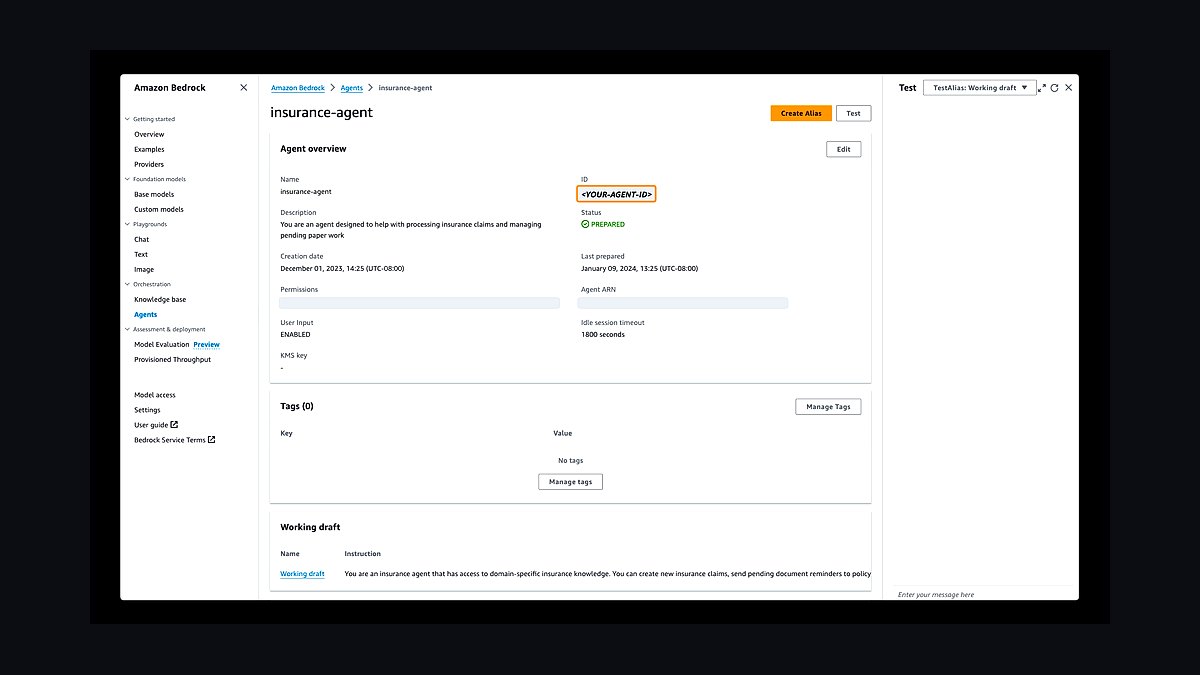Image resolution: width=1200 pixels, height=675 pixels.
Task: Open the Chat playground
Action: tap(142, 239)
